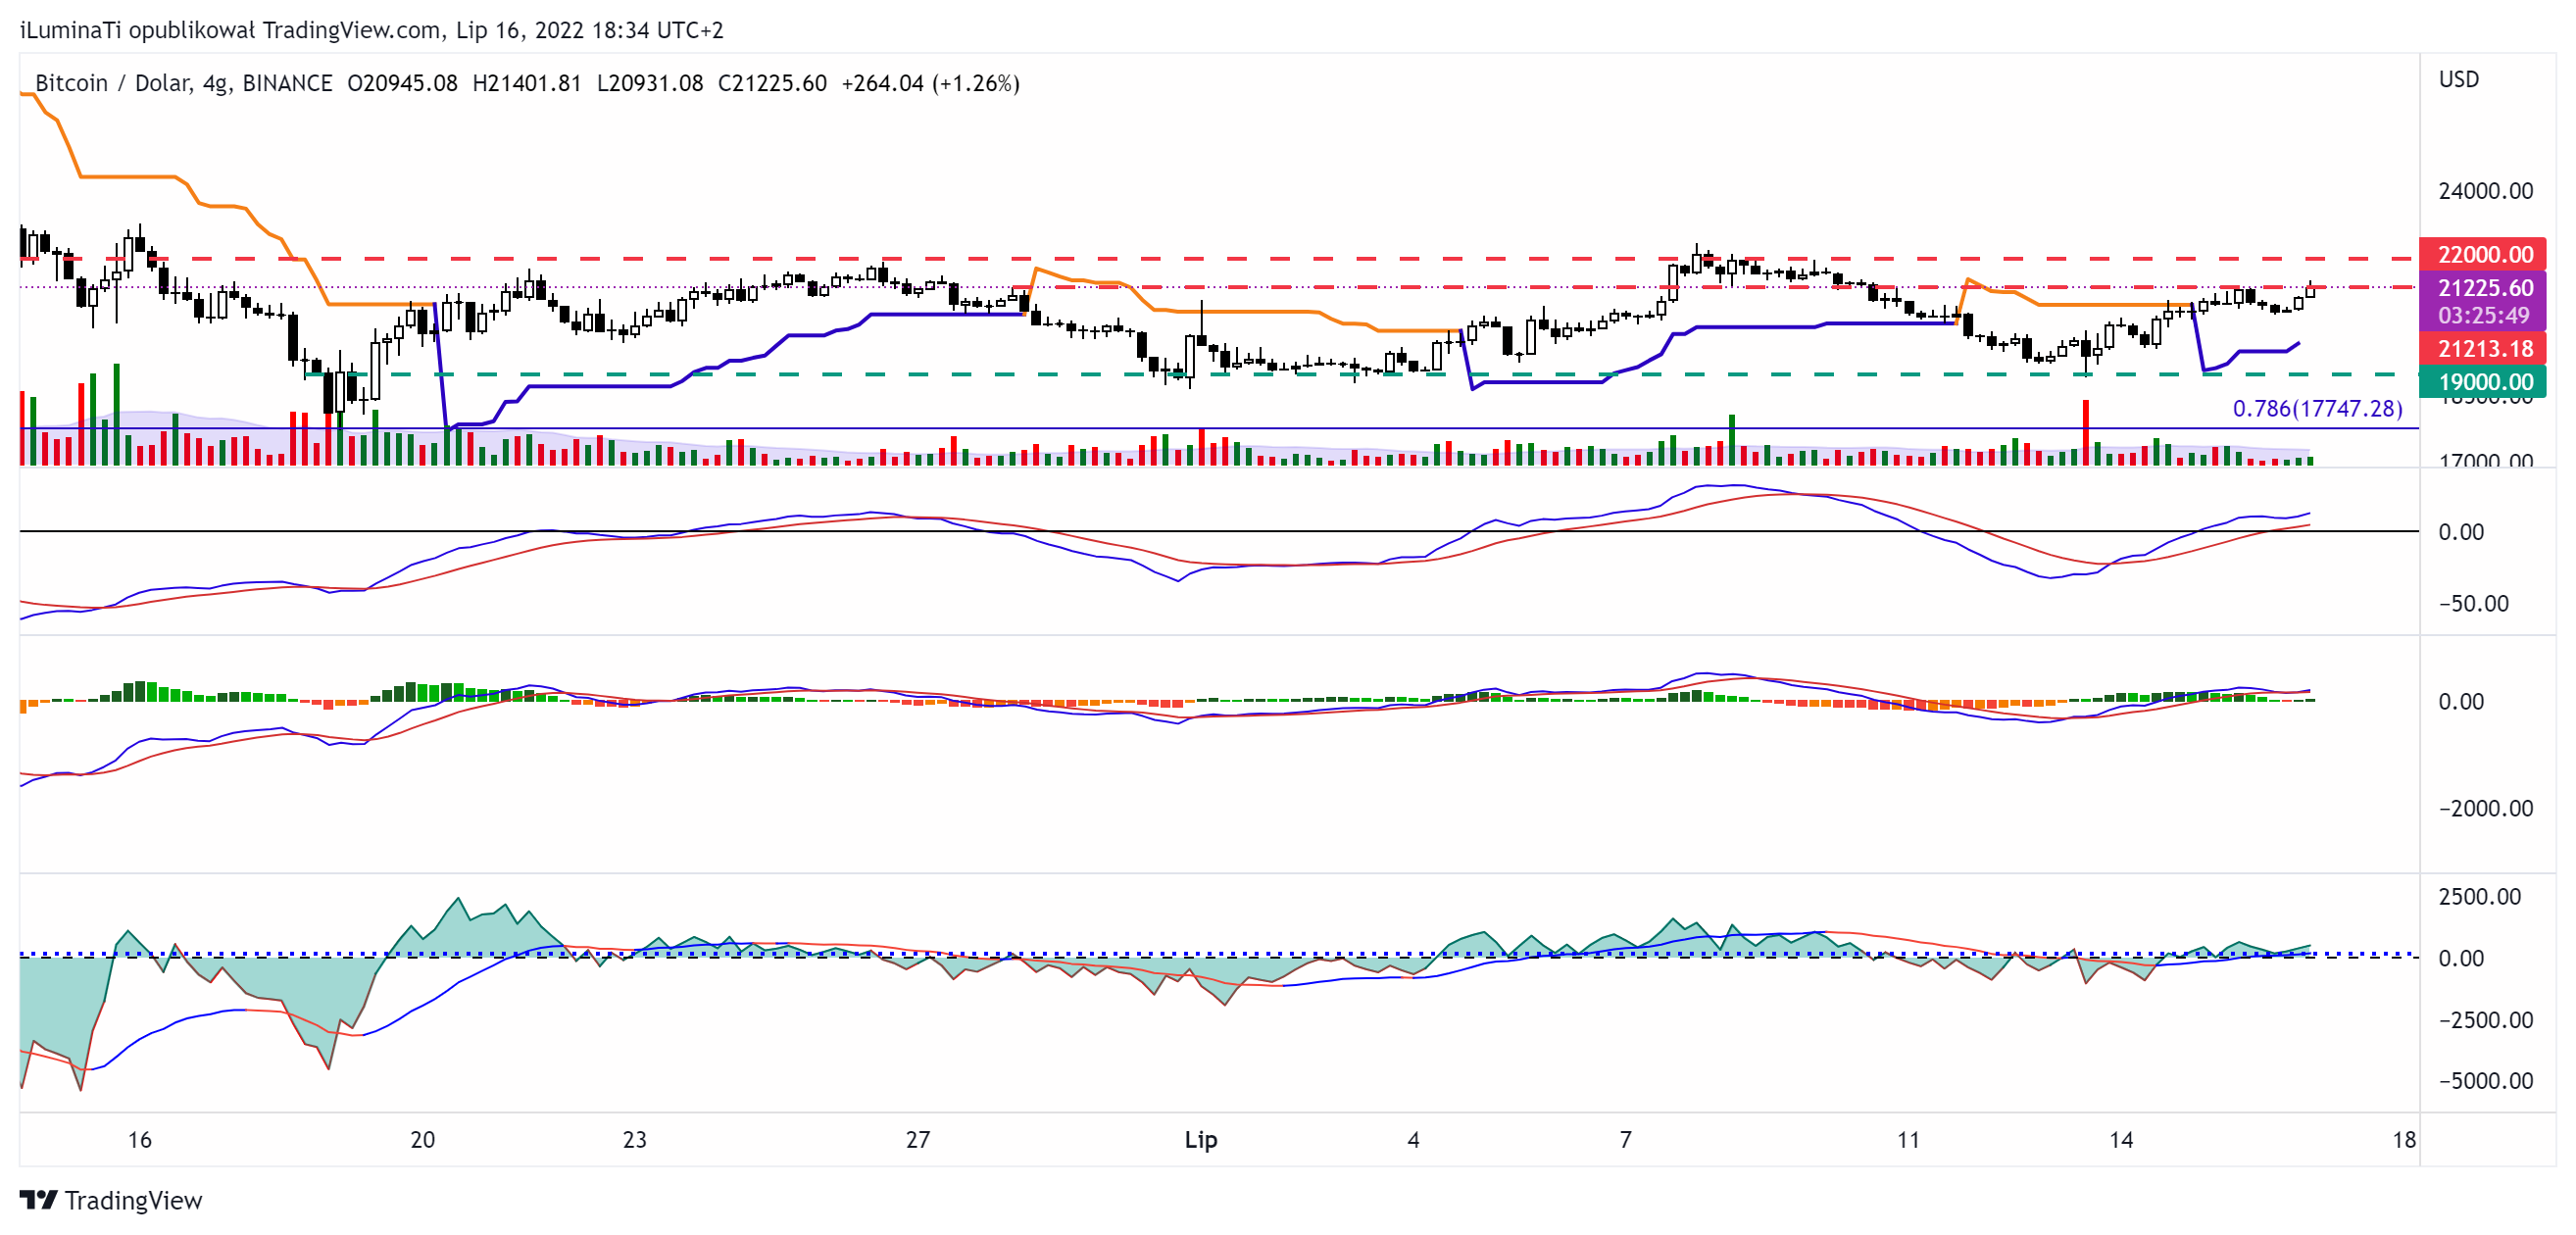This screenshot has height=1235, width=2576.
Task: Click the TradingView logo icon
Action: 39,1199
